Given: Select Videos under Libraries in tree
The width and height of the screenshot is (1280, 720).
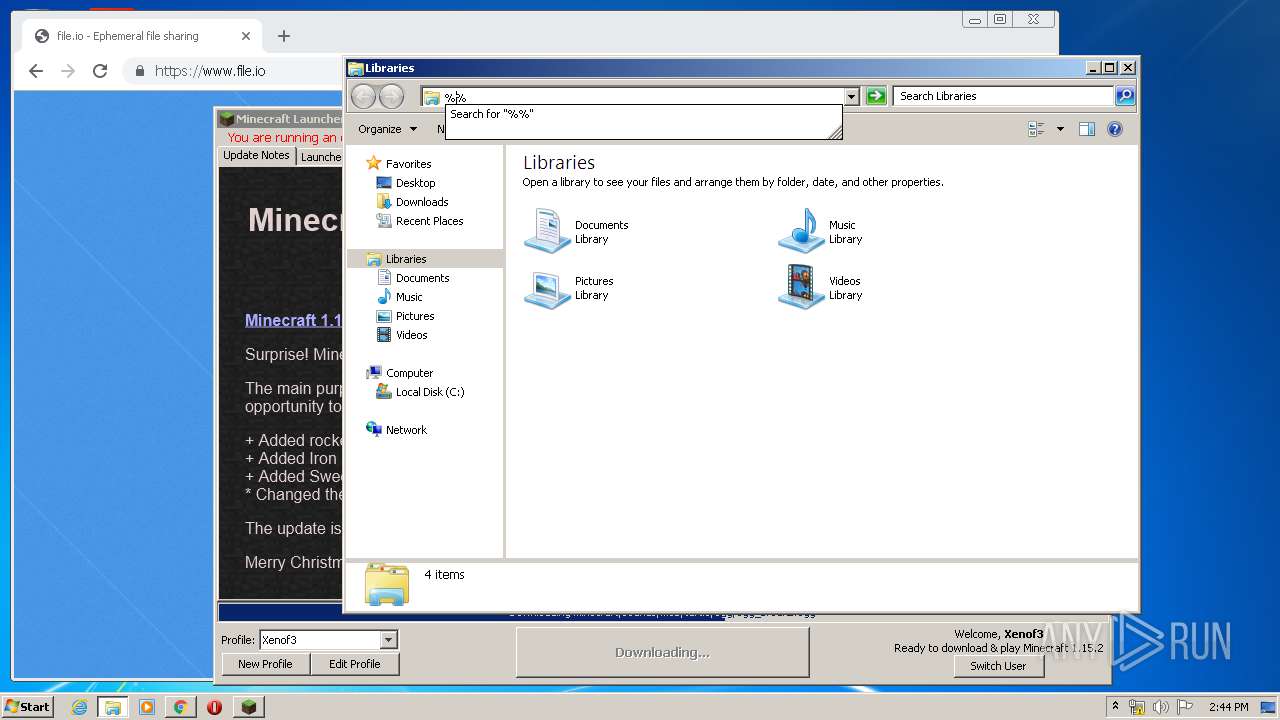Looking at the screenshot, I should point(411,335).
